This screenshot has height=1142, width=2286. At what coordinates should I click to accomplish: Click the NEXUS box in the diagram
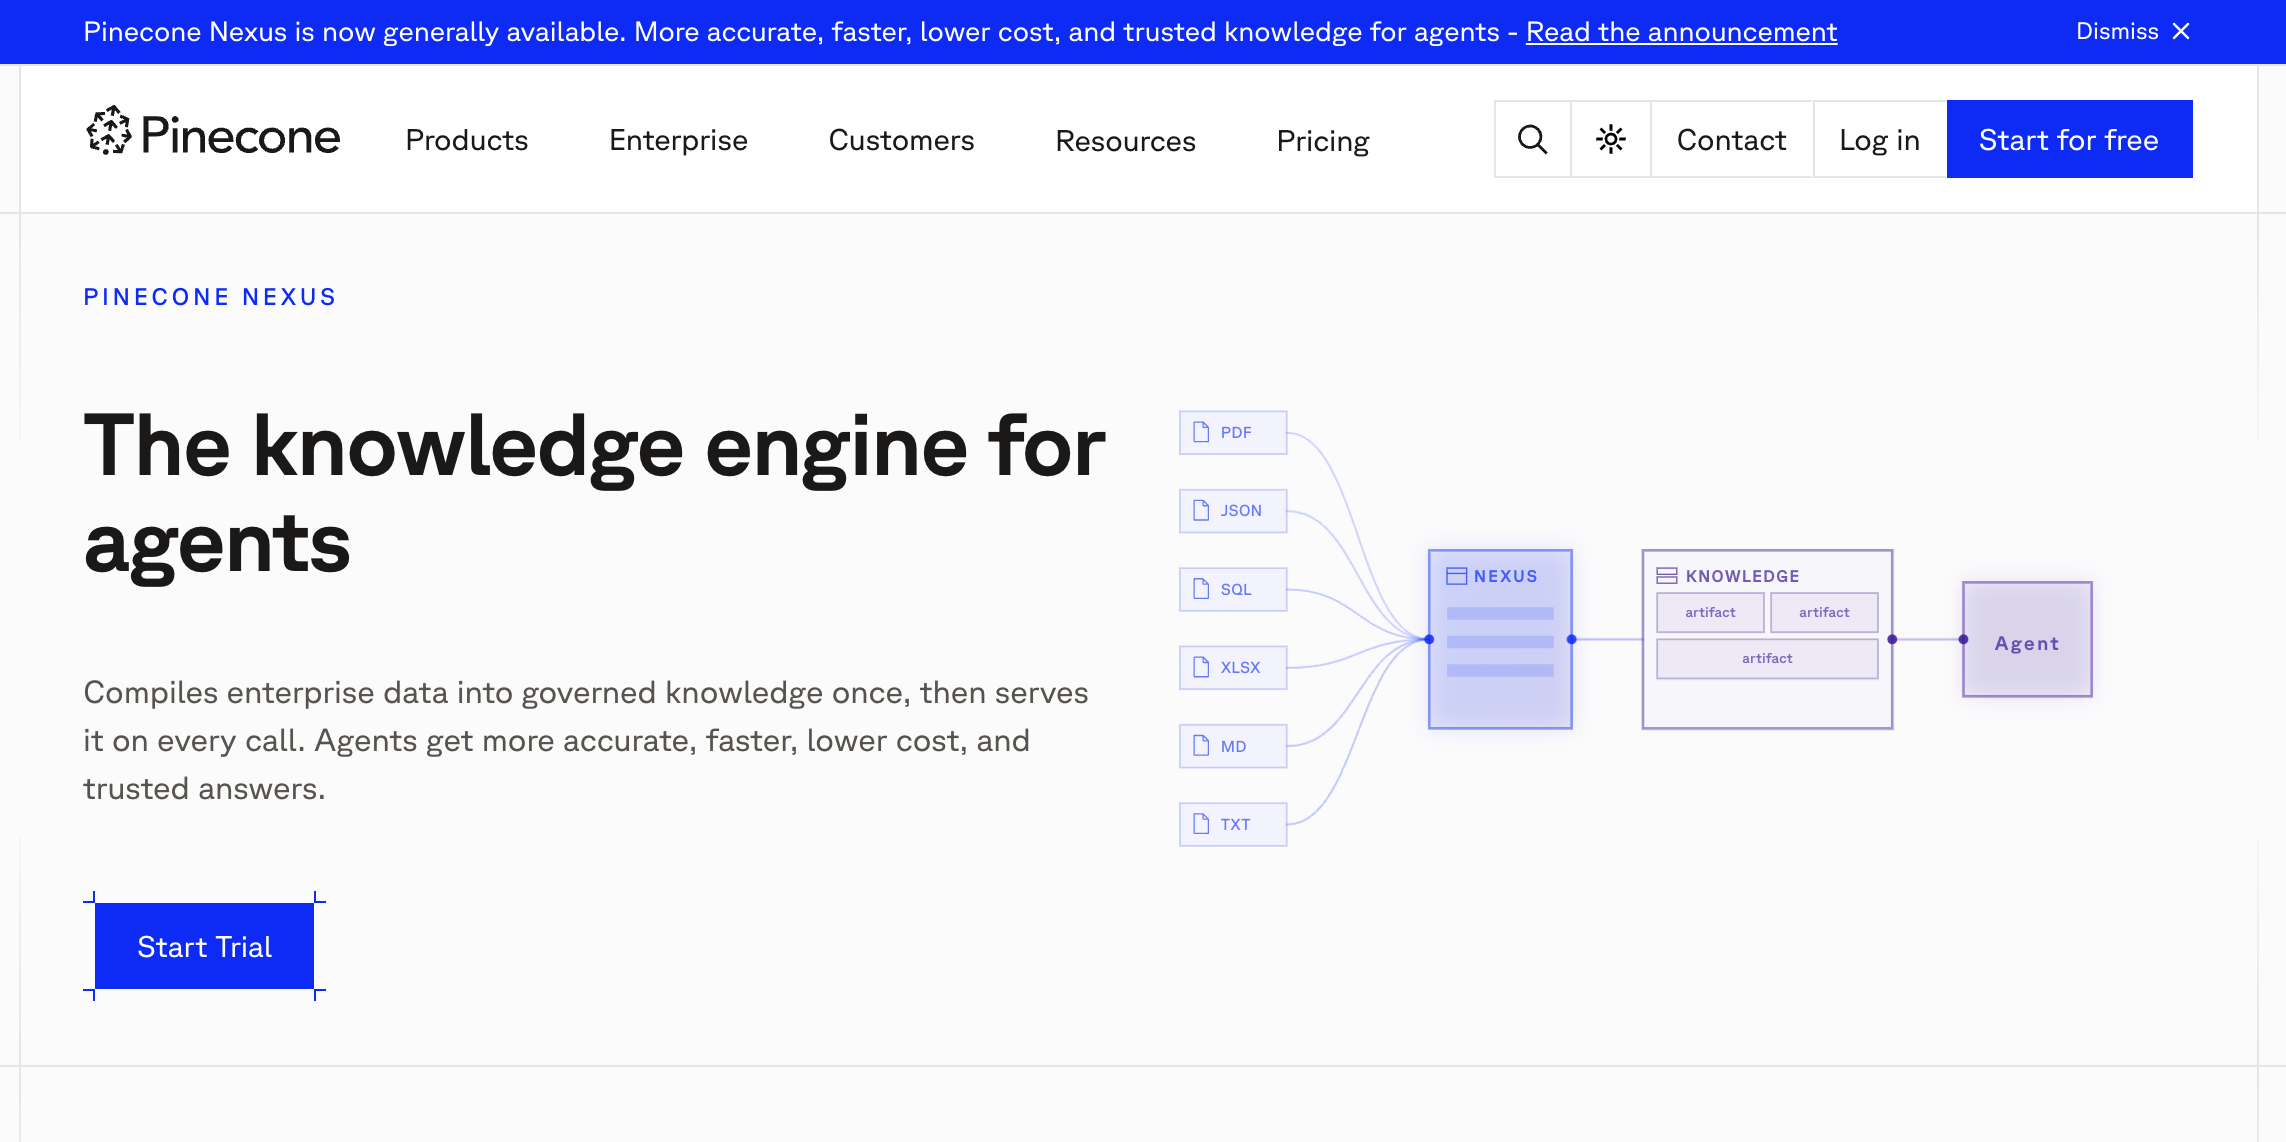(x=1500, y=639)
